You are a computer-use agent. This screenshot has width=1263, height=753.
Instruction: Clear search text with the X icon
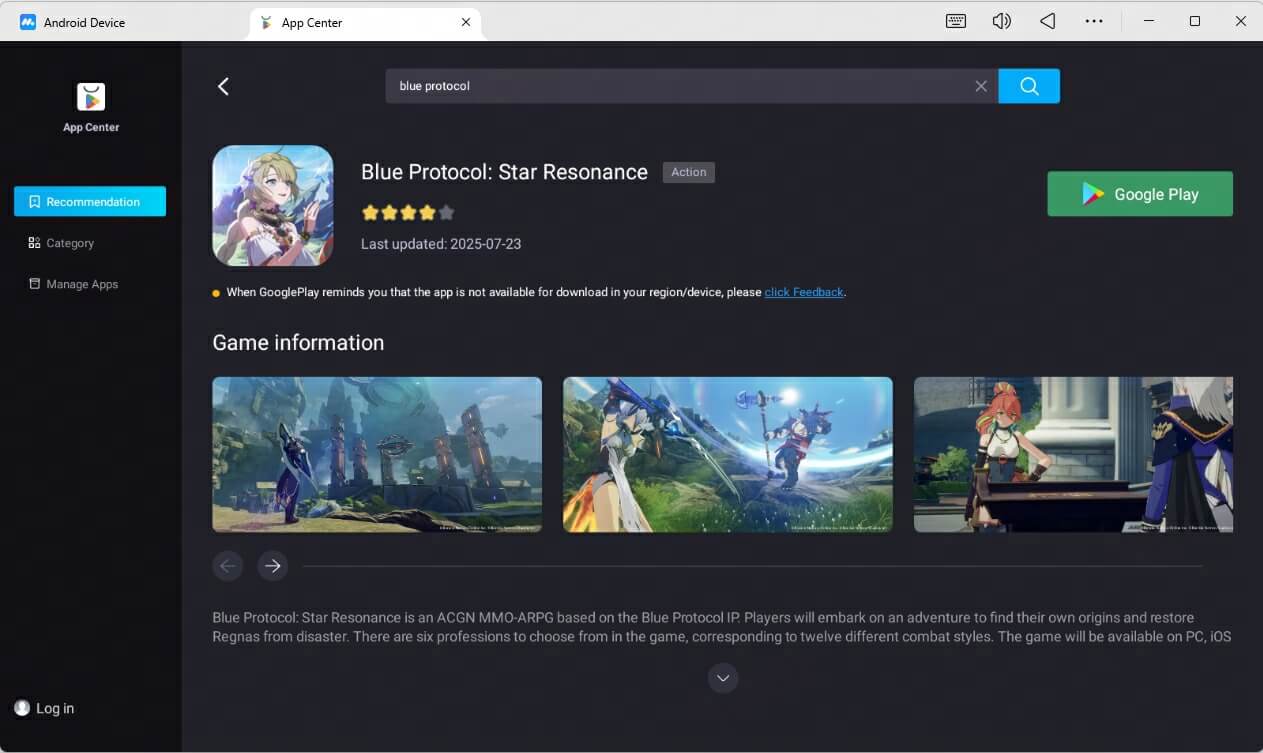pos(981,86)
